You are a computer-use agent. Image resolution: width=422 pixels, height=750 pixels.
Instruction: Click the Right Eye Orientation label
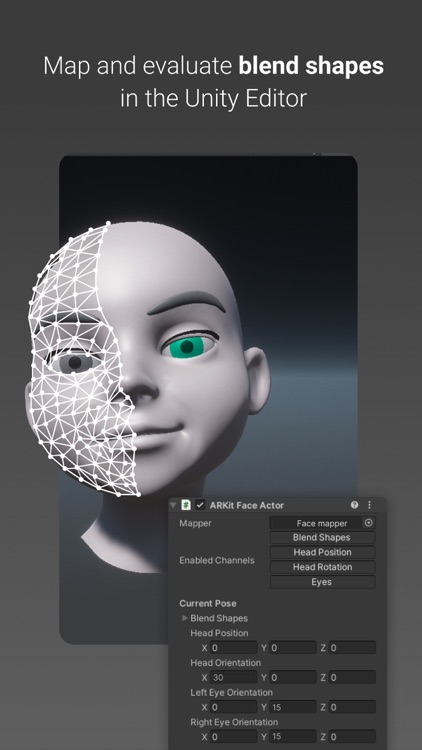point(234,722)
